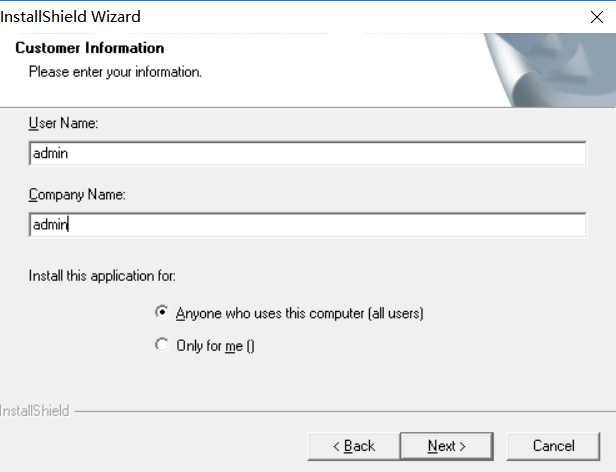Screen dimensions: 616x472
Task: Click the 'Customer Information' heading
Action: coord(90,48)
